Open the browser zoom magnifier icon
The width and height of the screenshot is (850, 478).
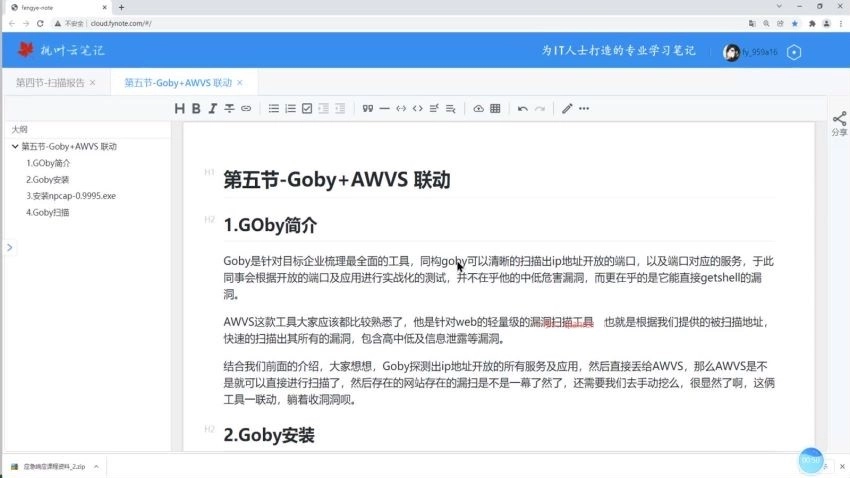[767, 24]
